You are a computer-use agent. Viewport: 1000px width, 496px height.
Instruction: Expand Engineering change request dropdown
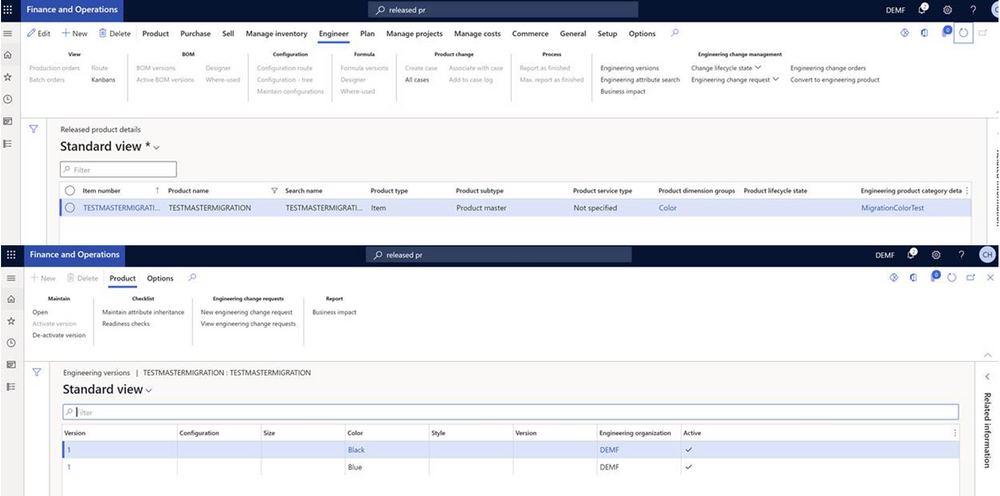click(x=776, y=80)
